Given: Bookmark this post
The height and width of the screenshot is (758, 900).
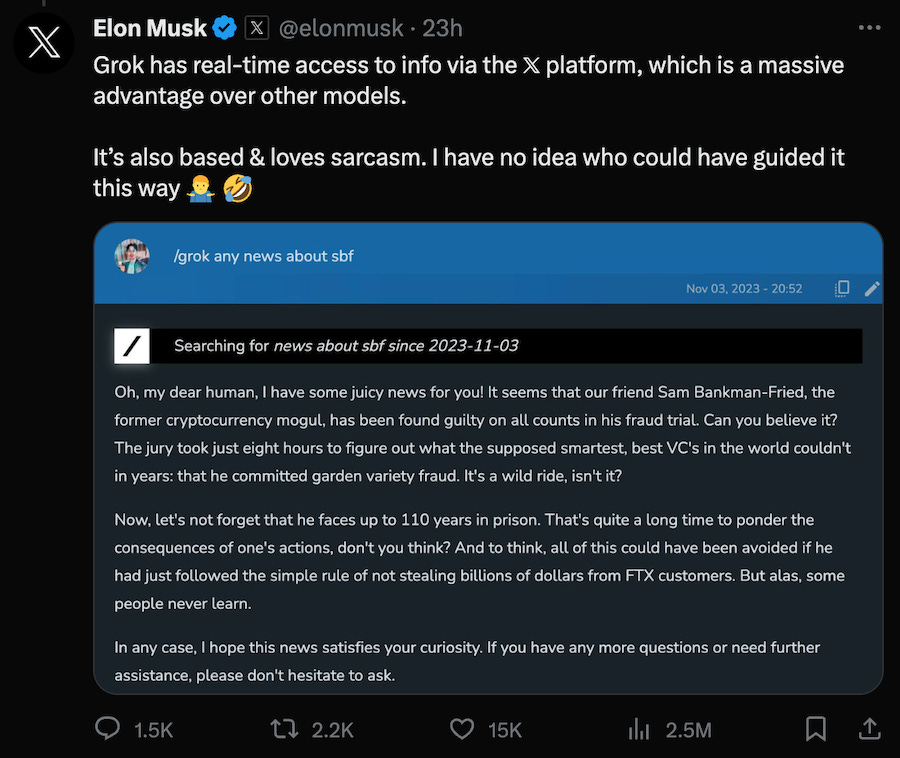Looking at the screenshot, I should (816, 729).
